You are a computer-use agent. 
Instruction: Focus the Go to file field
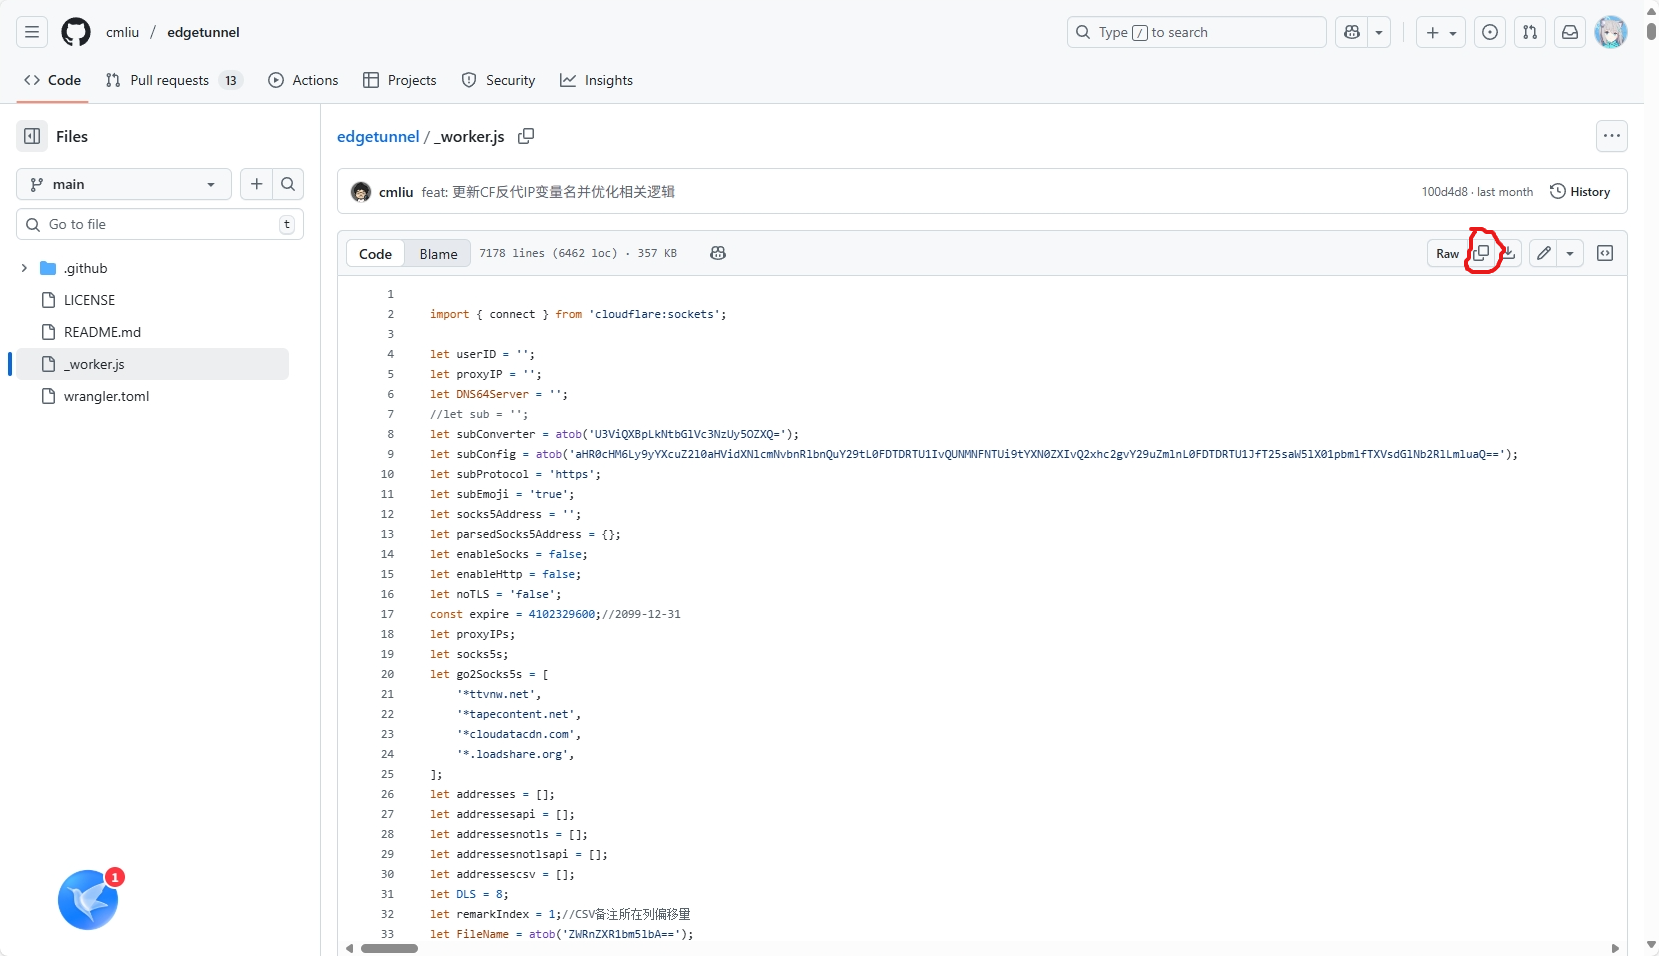[x=160, y=224]
